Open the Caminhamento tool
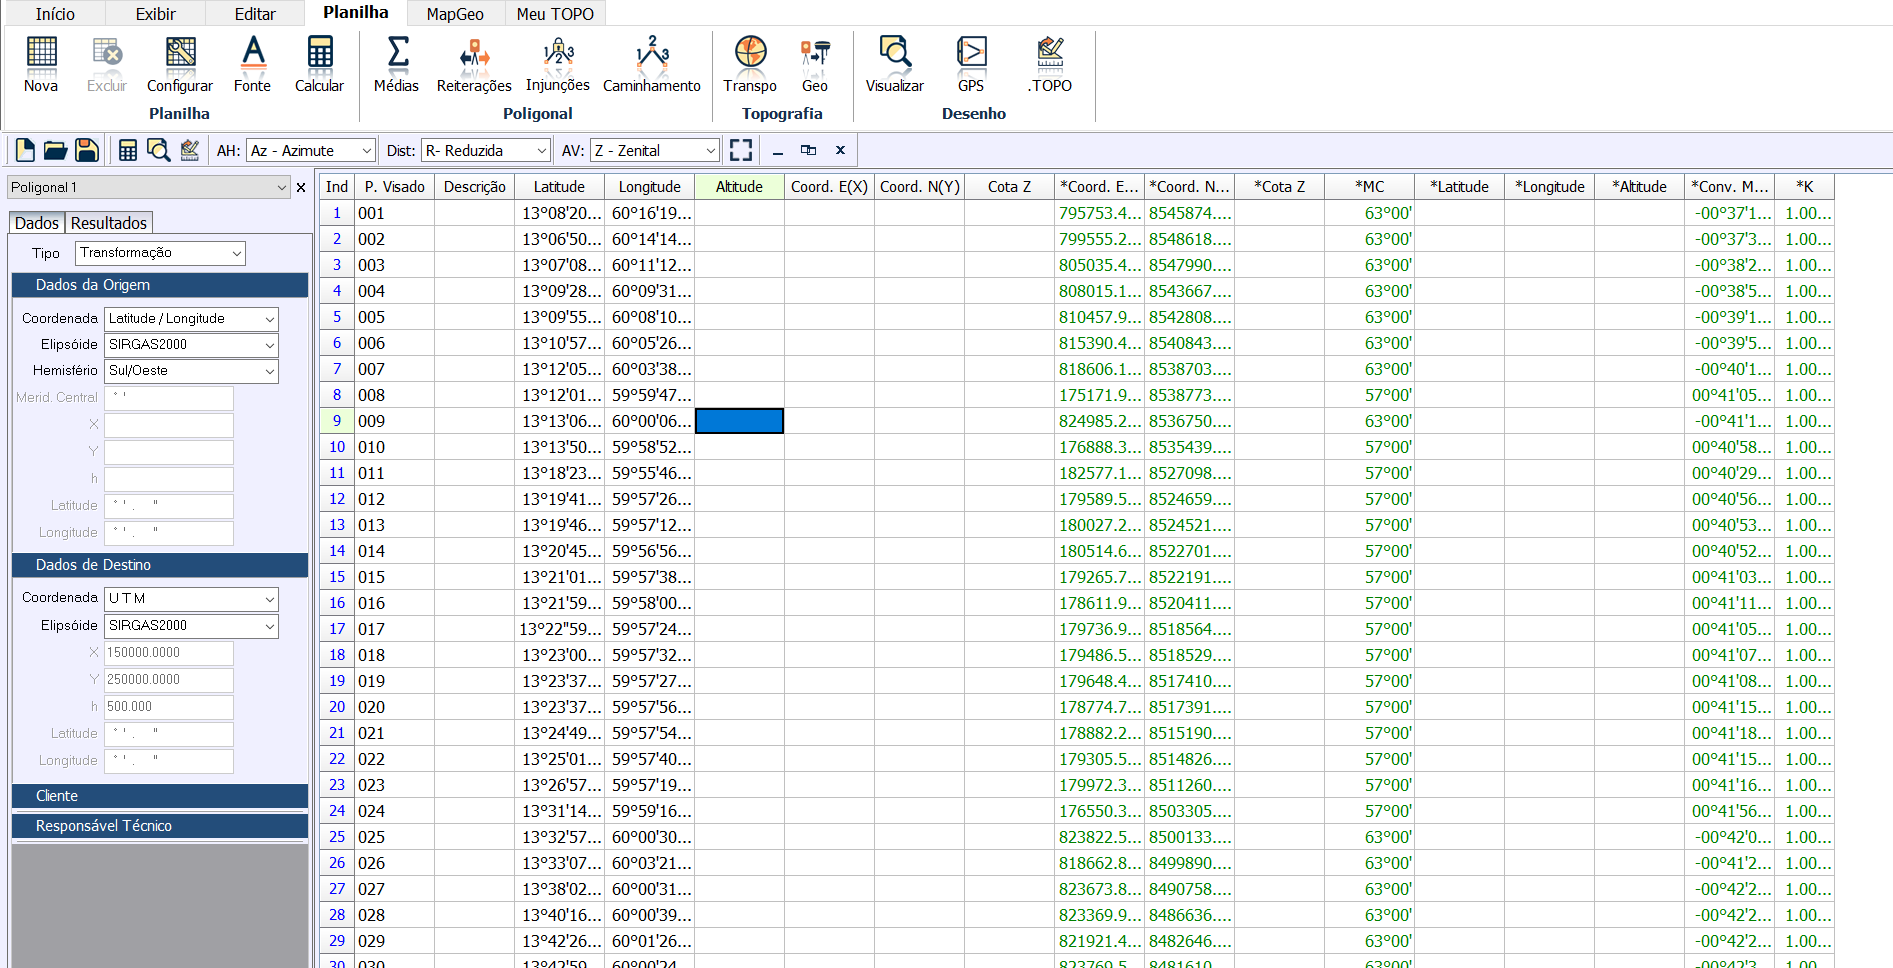 [x=652, y=64]
